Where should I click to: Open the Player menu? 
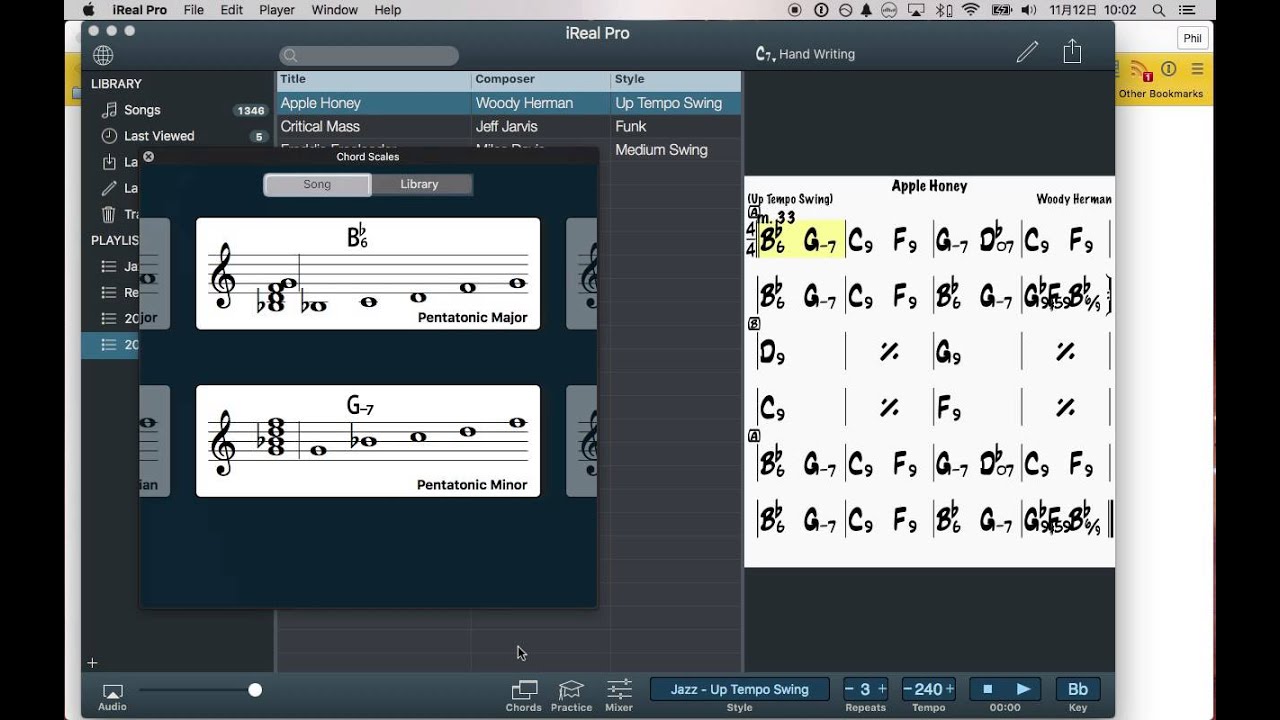point(277,10)
